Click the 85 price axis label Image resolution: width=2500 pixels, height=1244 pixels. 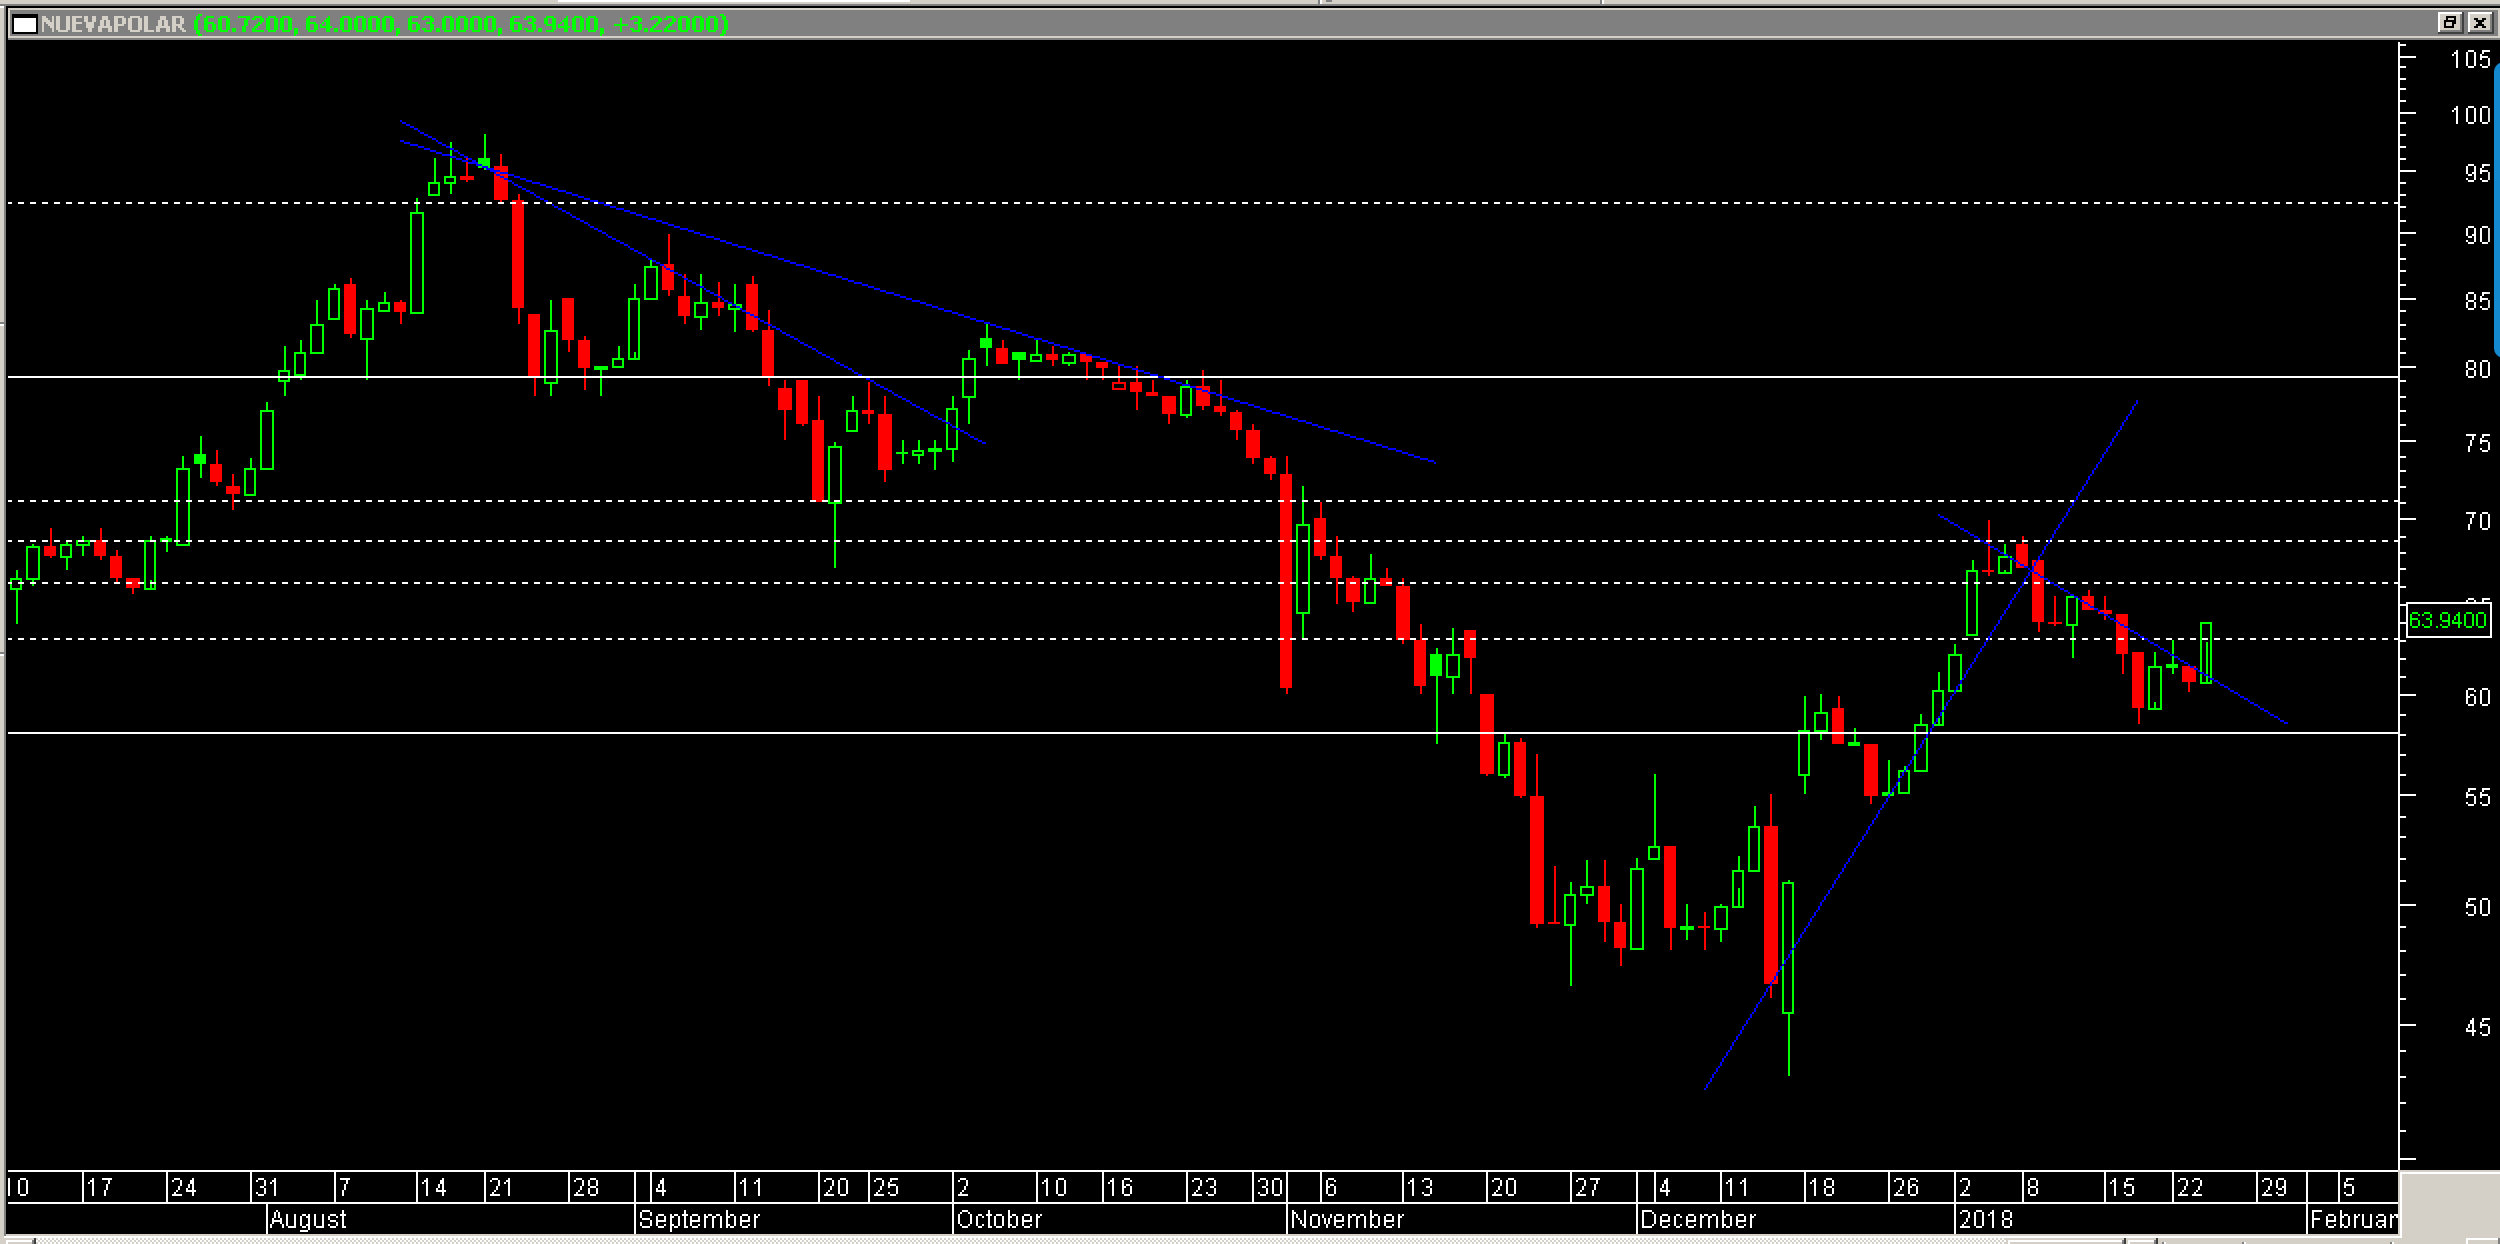2477,301
